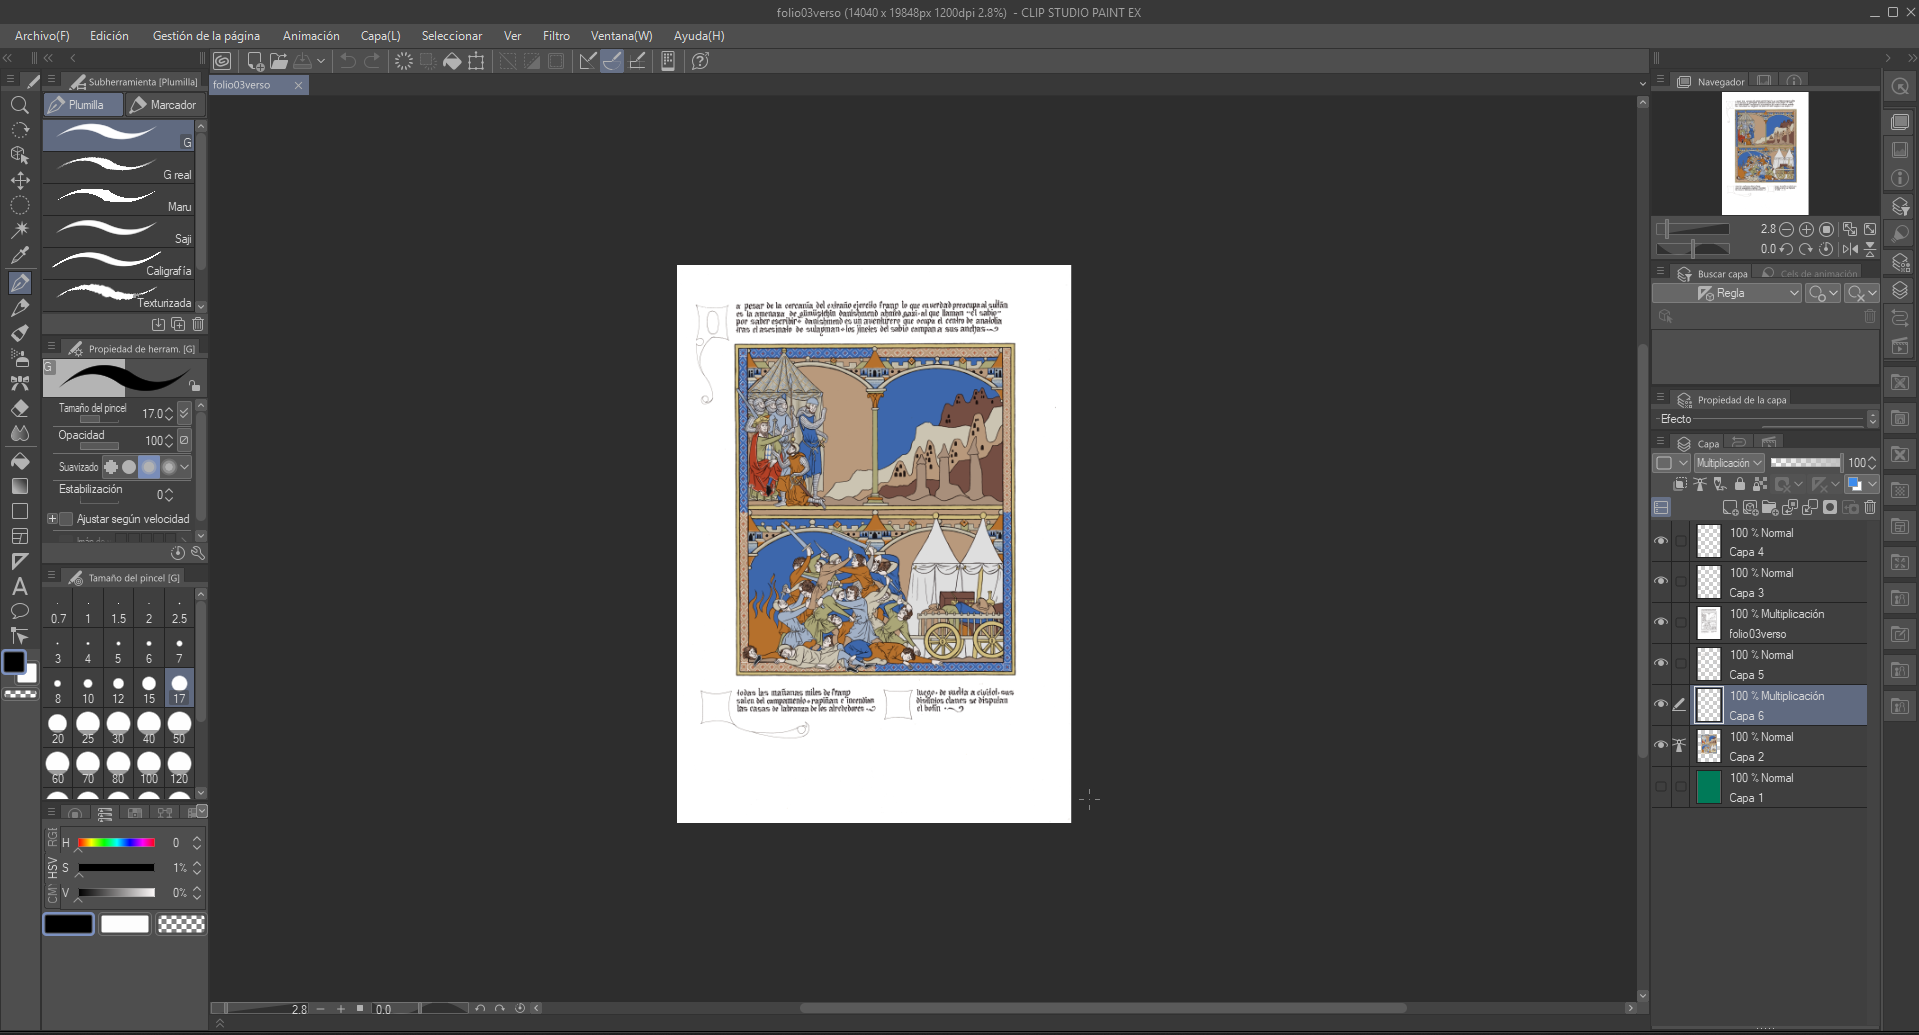This screenshot has width=1919, height=1035.
Task: Zoom out using the Navigator minus icon
Action: (x=1786, y=229)
